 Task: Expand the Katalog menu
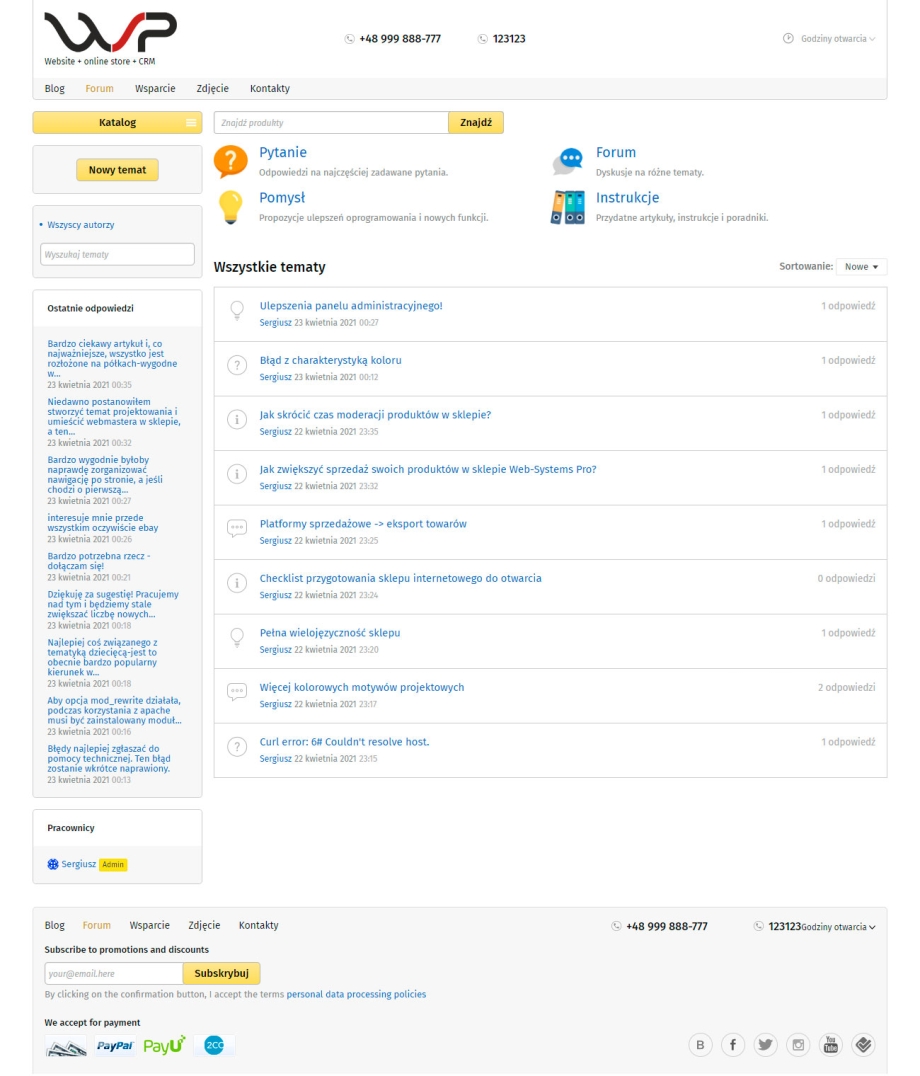tap(117, 123)
